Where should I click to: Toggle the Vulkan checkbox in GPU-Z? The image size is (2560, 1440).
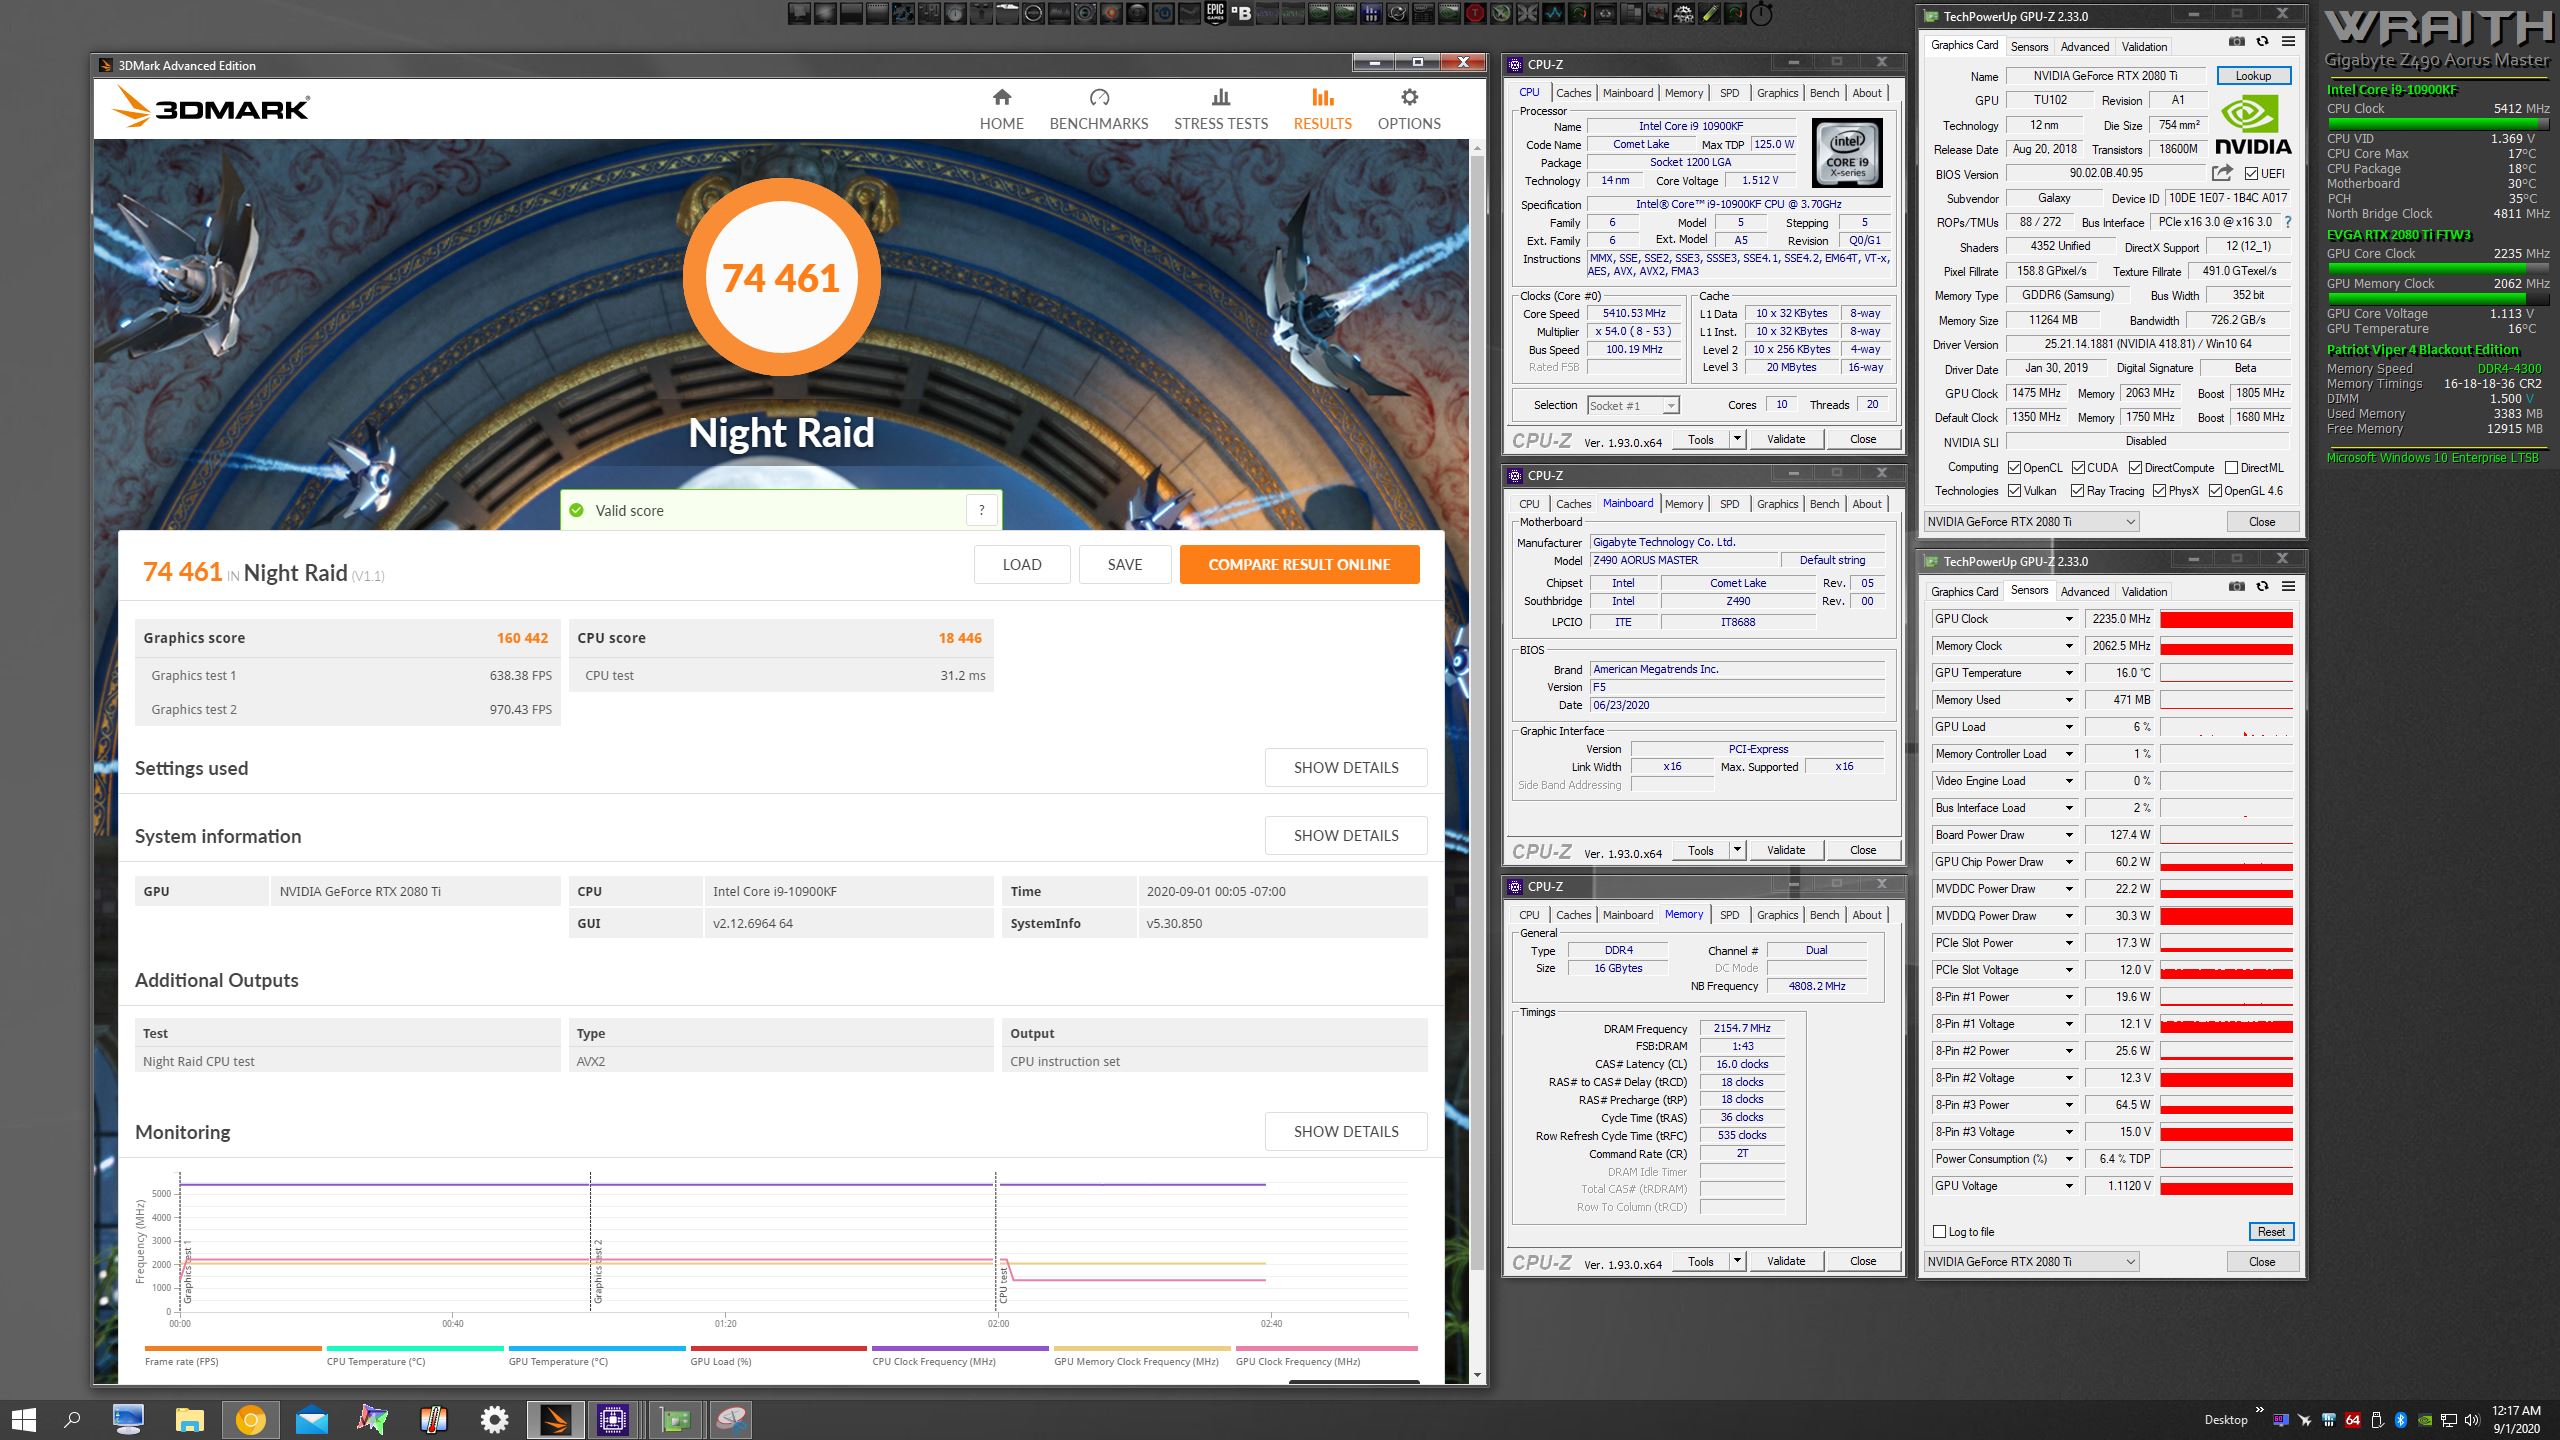(x=2014, y=490)
